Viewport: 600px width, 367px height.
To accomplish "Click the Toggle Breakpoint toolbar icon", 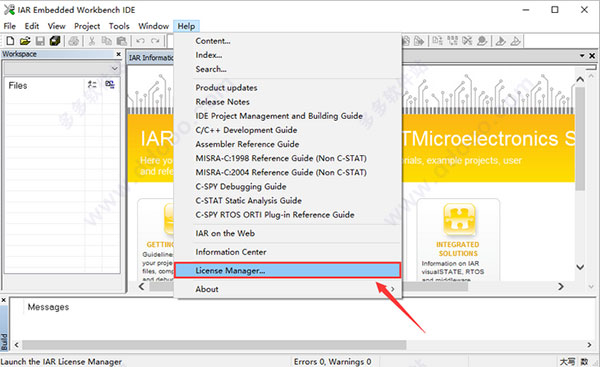I will [482, 41].
